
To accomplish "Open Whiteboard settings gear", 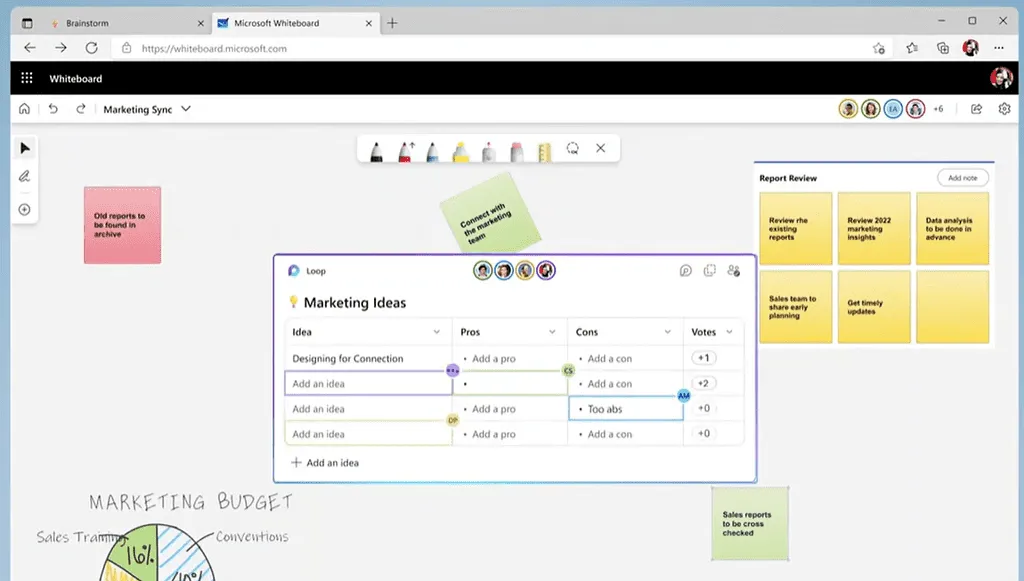I will tap(1005, 108).
